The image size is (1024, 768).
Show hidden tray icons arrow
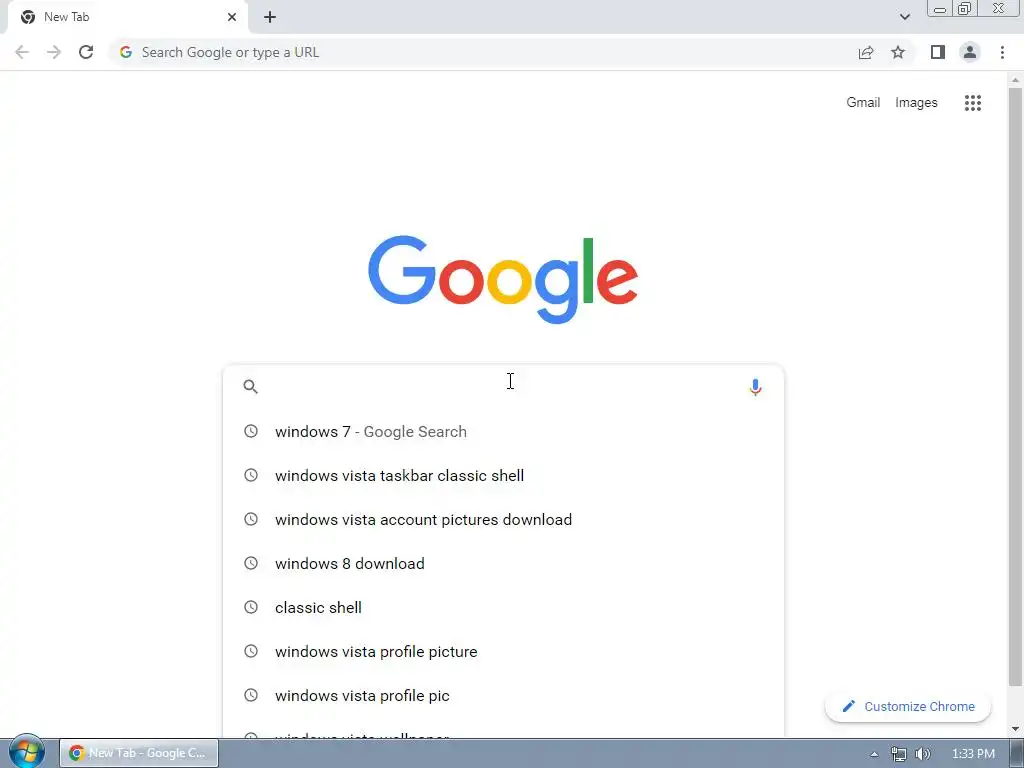pos(874,754)
